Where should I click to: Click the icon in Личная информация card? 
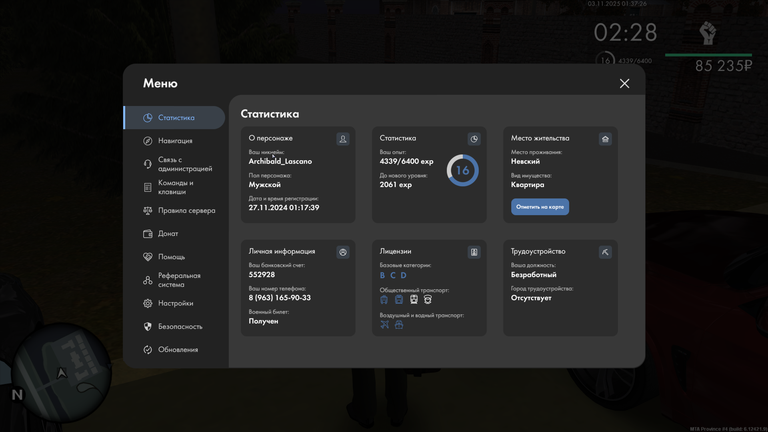(343, 252)
